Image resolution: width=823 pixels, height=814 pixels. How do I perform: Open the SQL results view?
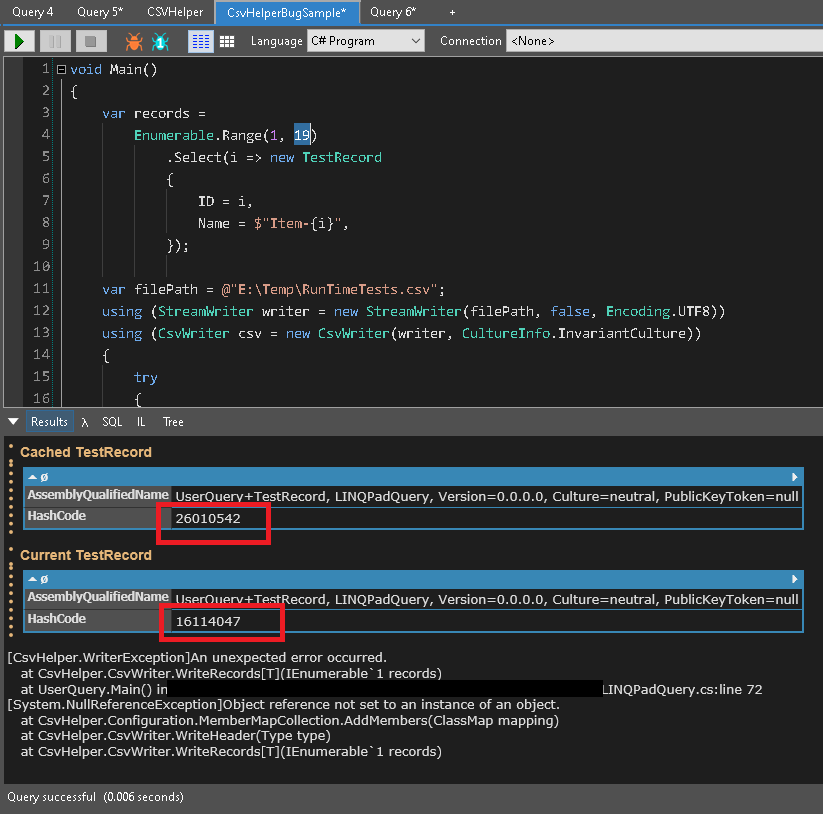(x=112, y=421)
